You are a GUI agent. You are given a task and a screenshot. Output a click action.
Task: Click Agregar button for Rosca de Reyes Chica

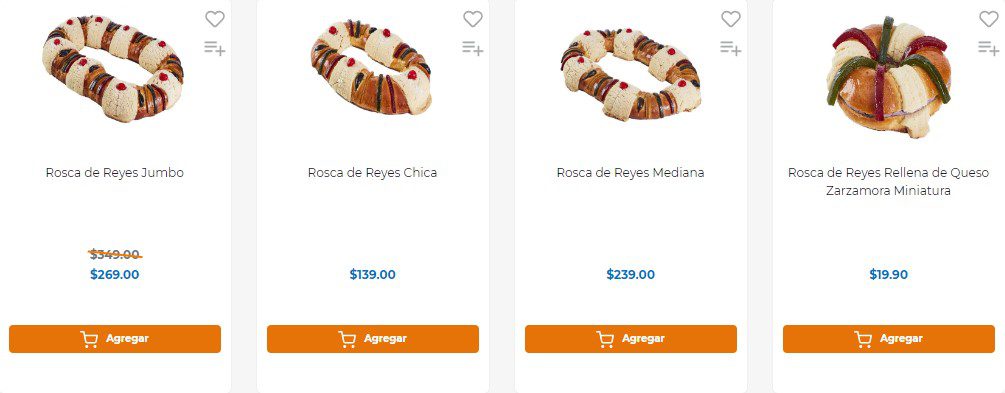point(373,339)
